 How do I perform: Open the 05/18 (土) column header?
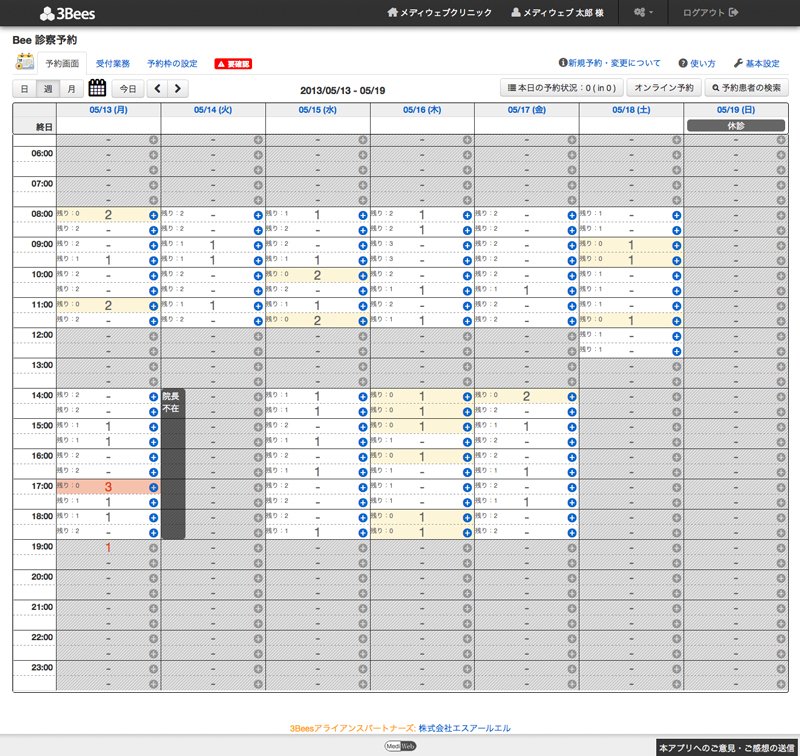click(631, 110)
